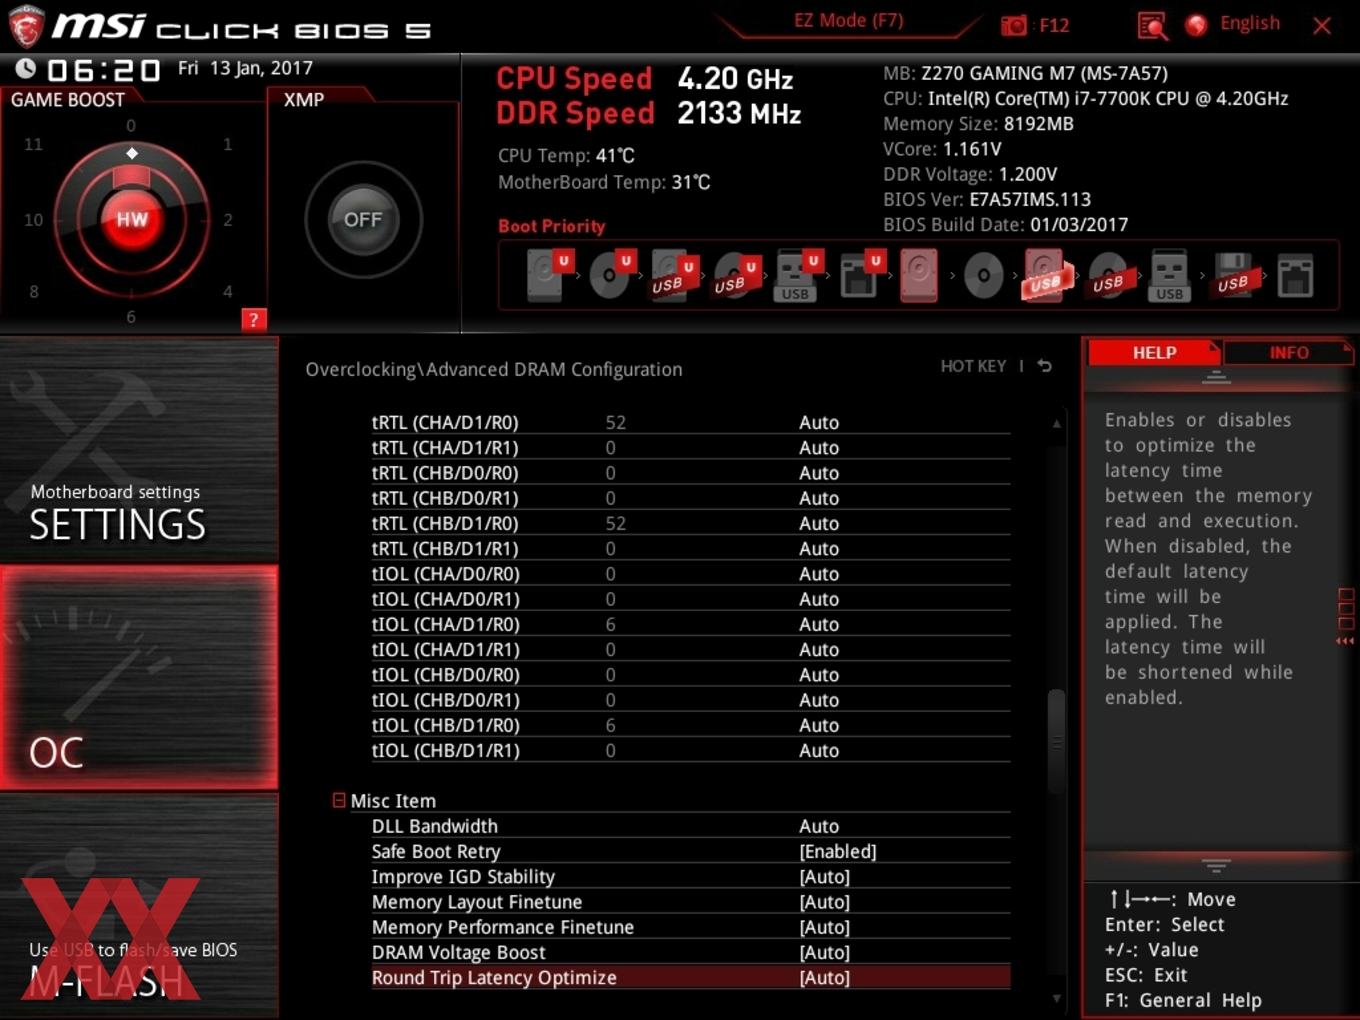Open Memory Performance Finetune [Auto] option
This screenshot has width=1360, height=1020.
[824, 927]
